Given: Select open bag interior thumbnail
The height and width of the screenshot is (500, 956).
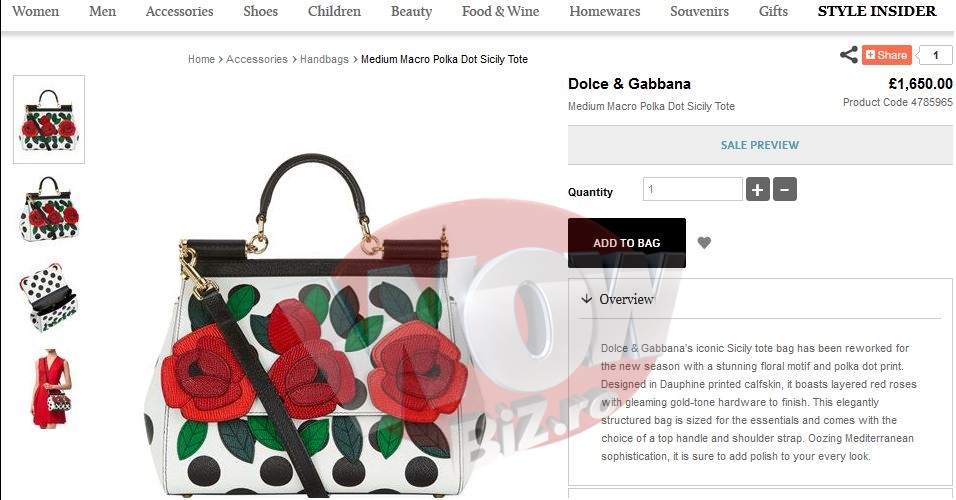Looking at the screenshot, I should [x=49, y=297].
